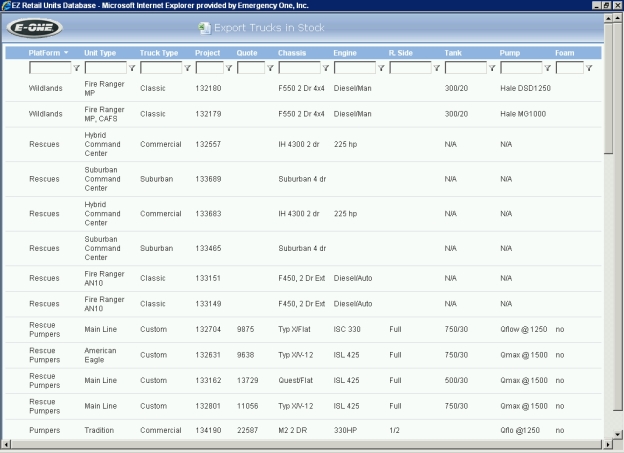
Task: Select project 133683 cell
Action: tap(208, 214)
